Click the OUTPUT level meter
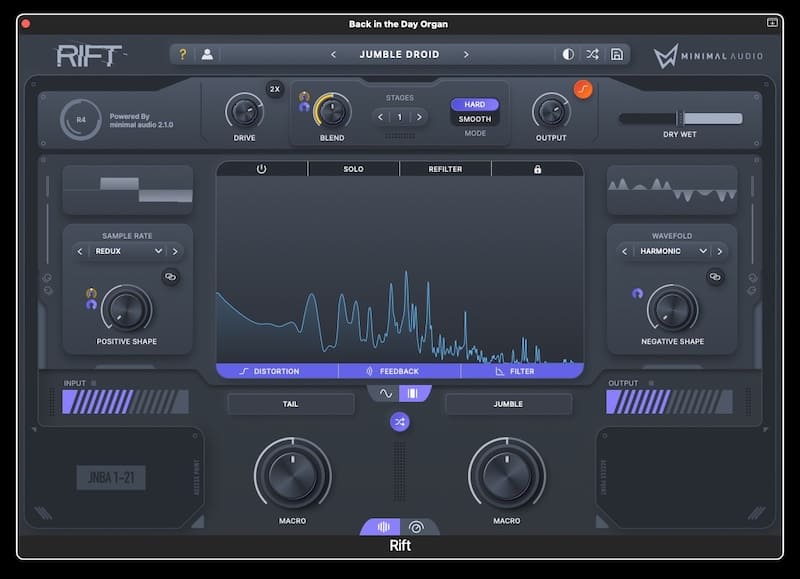This screenshot has width=800, height=579. pos(669,401)
